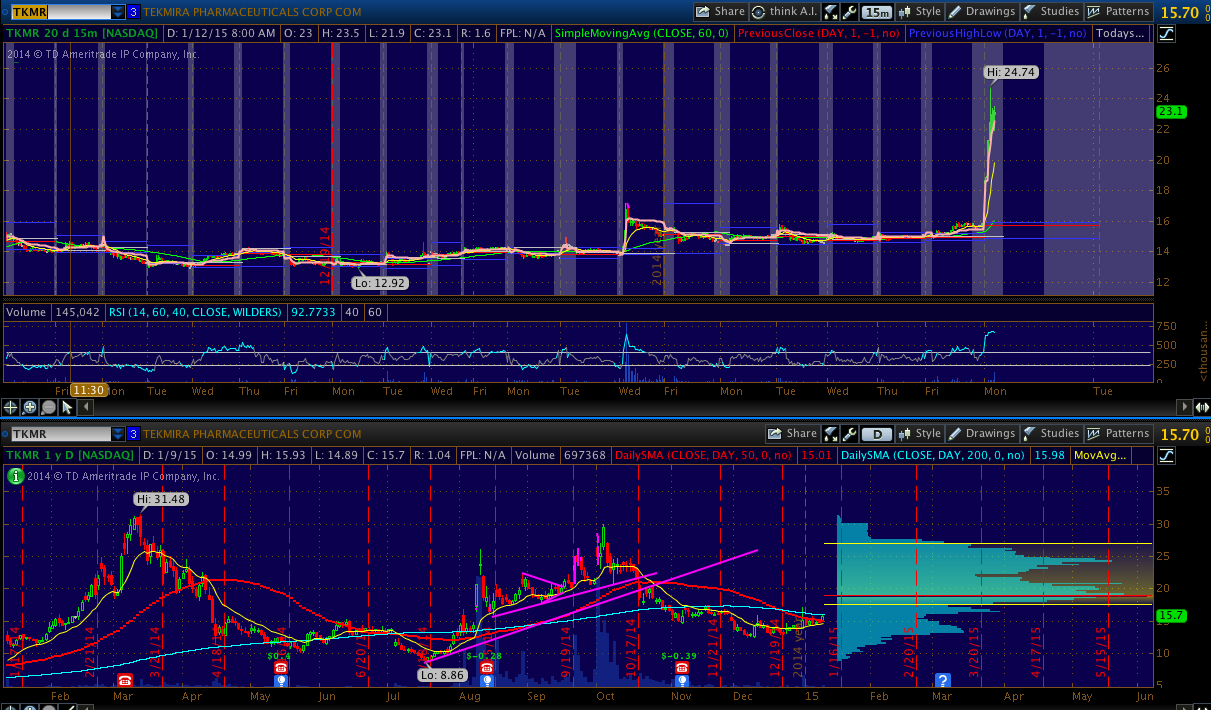Open the 15m timeframe selector

point(877,12)
